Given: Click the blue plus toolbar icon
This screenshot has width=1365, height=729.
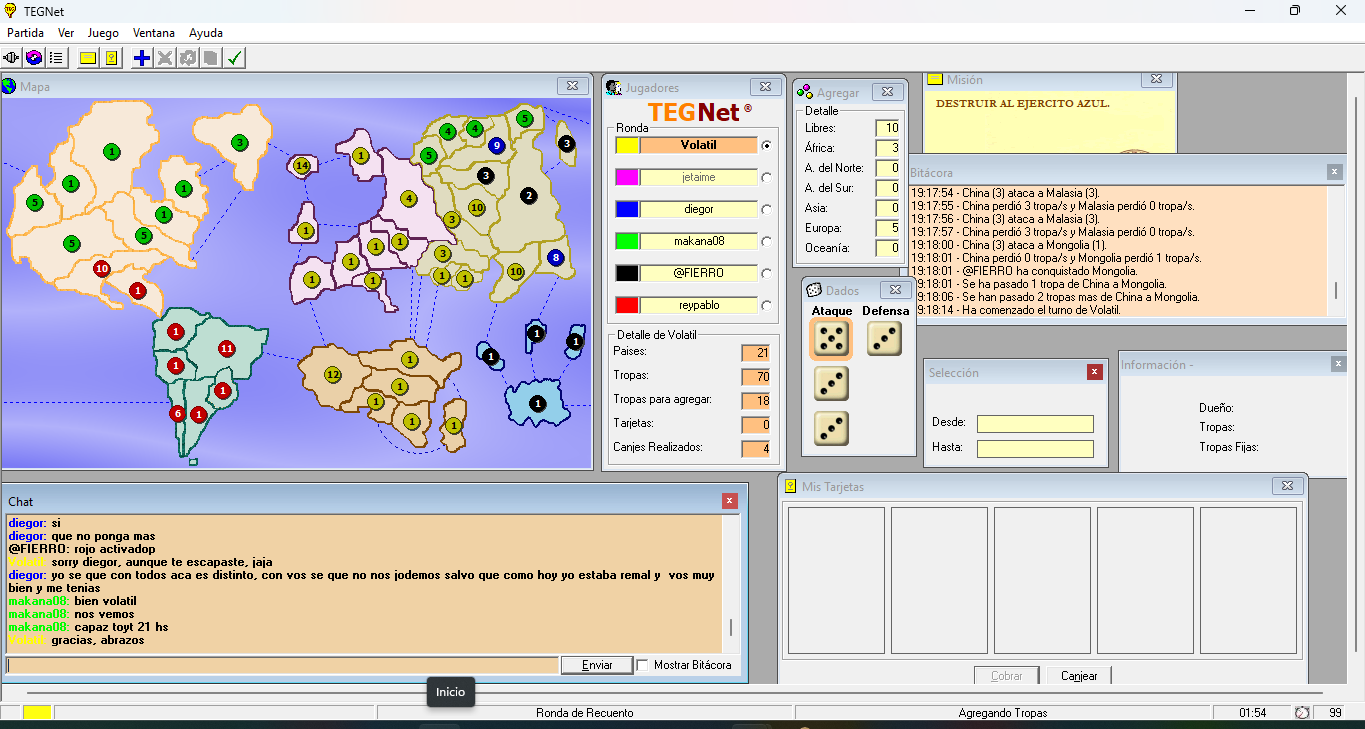Looking at the screenshot, I should (x=142, y=58).
